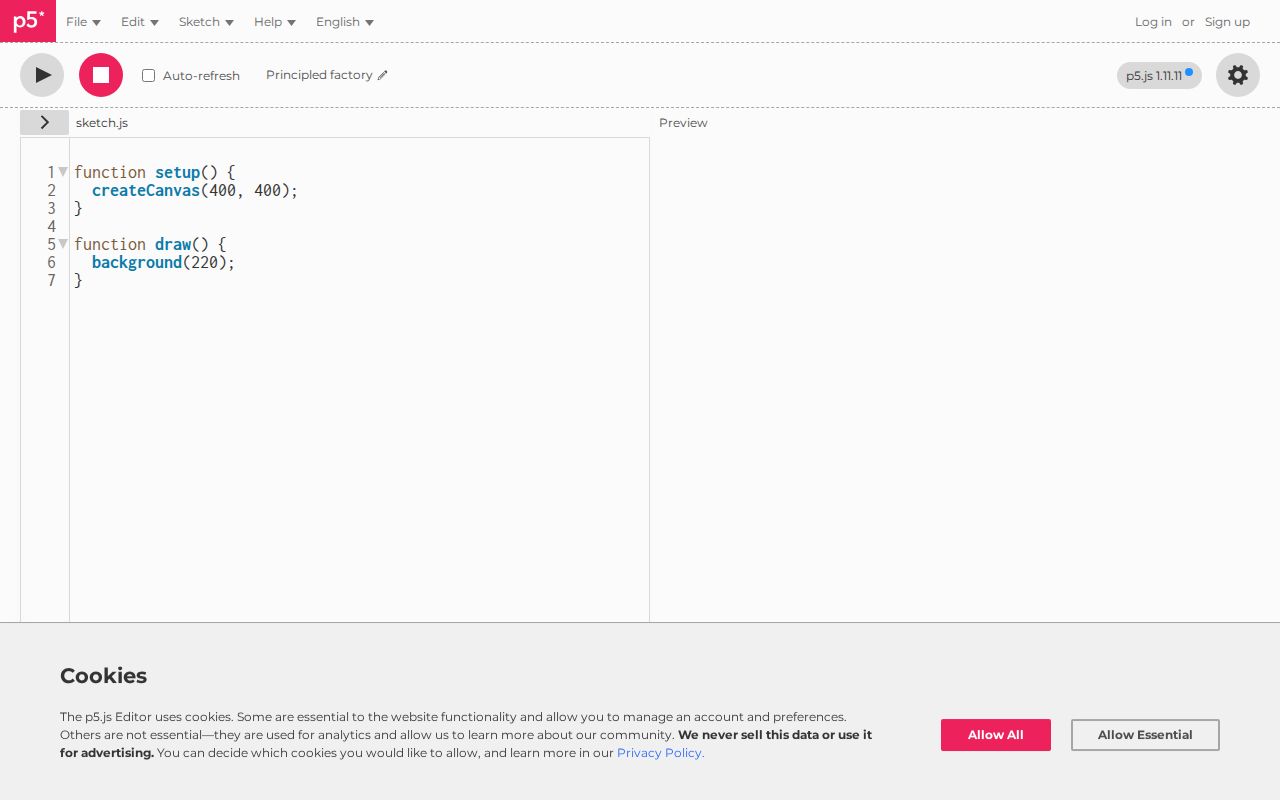Open the editor settings gear
The width and height of the screenshot is (1280, 800).
[1238, 75]
